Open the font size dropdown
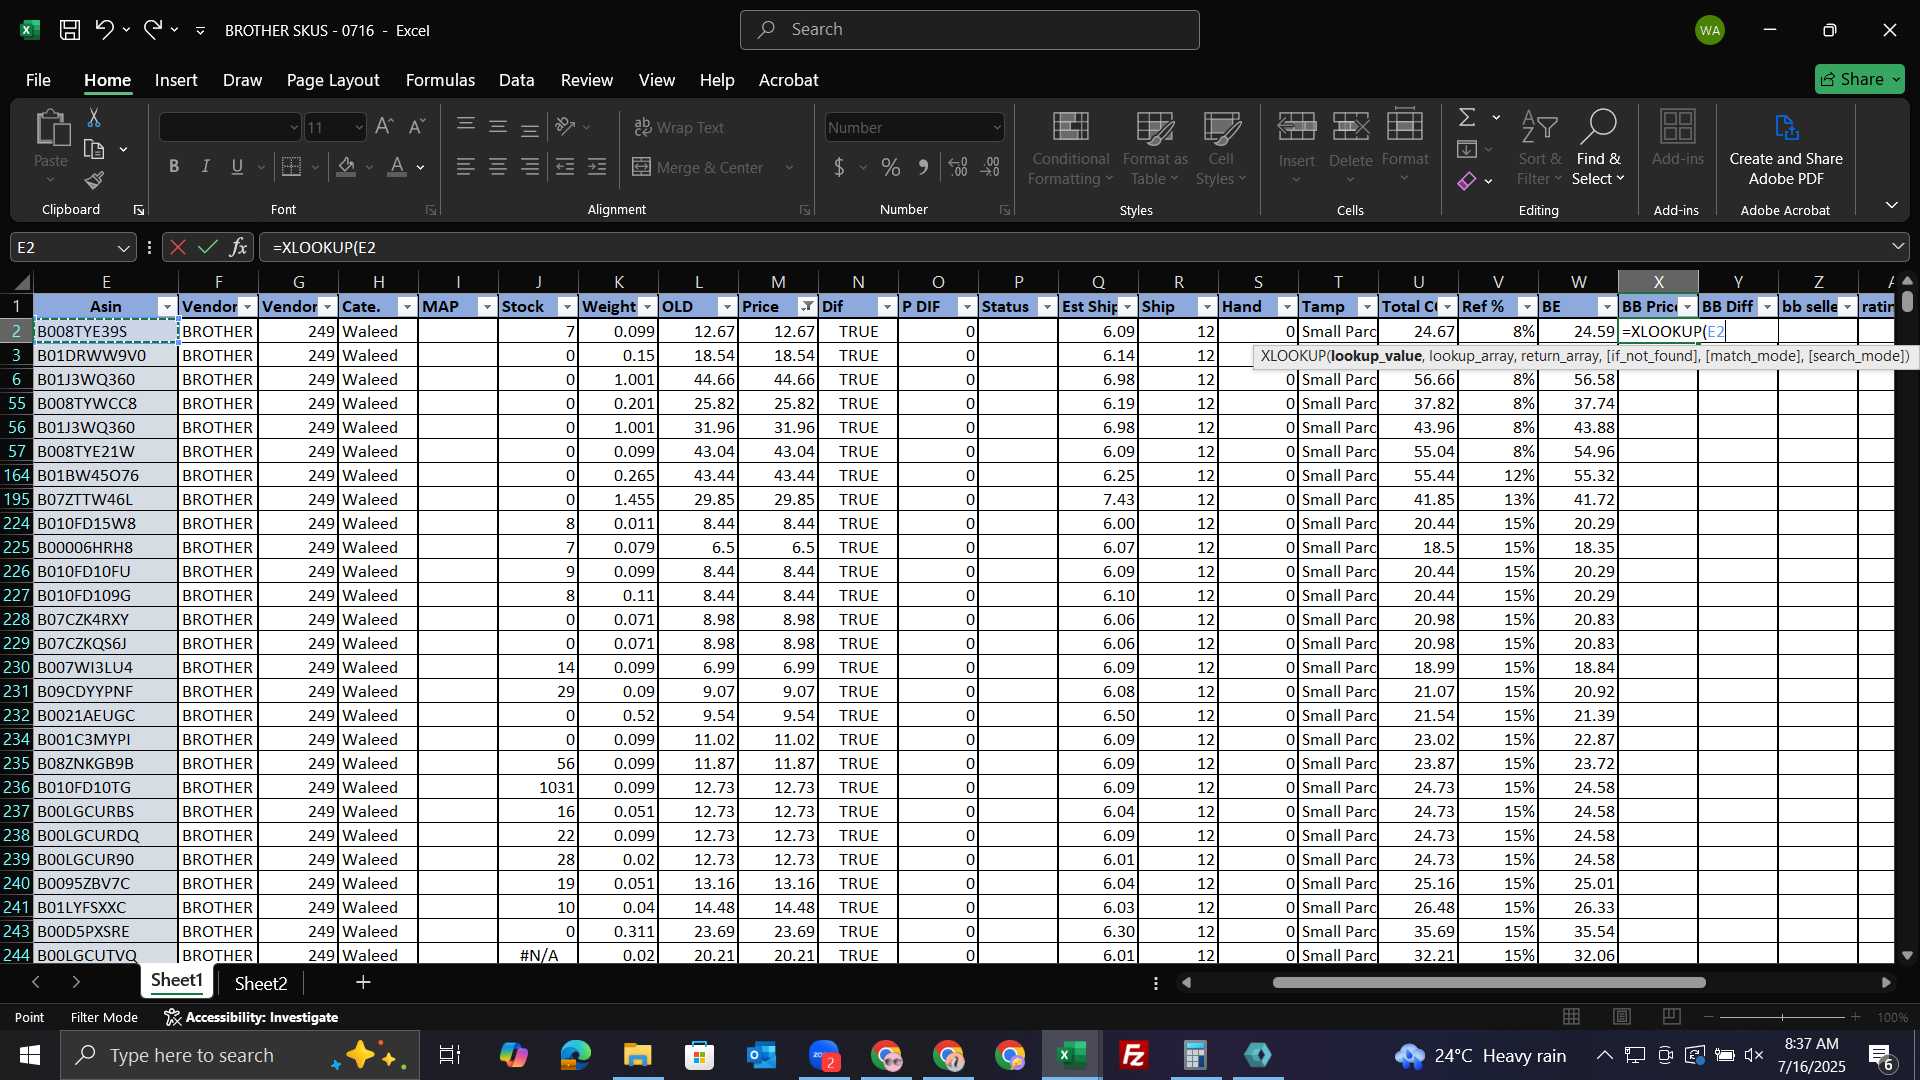This screenshot has width=1920, height=1080. (x=360, y=127)
